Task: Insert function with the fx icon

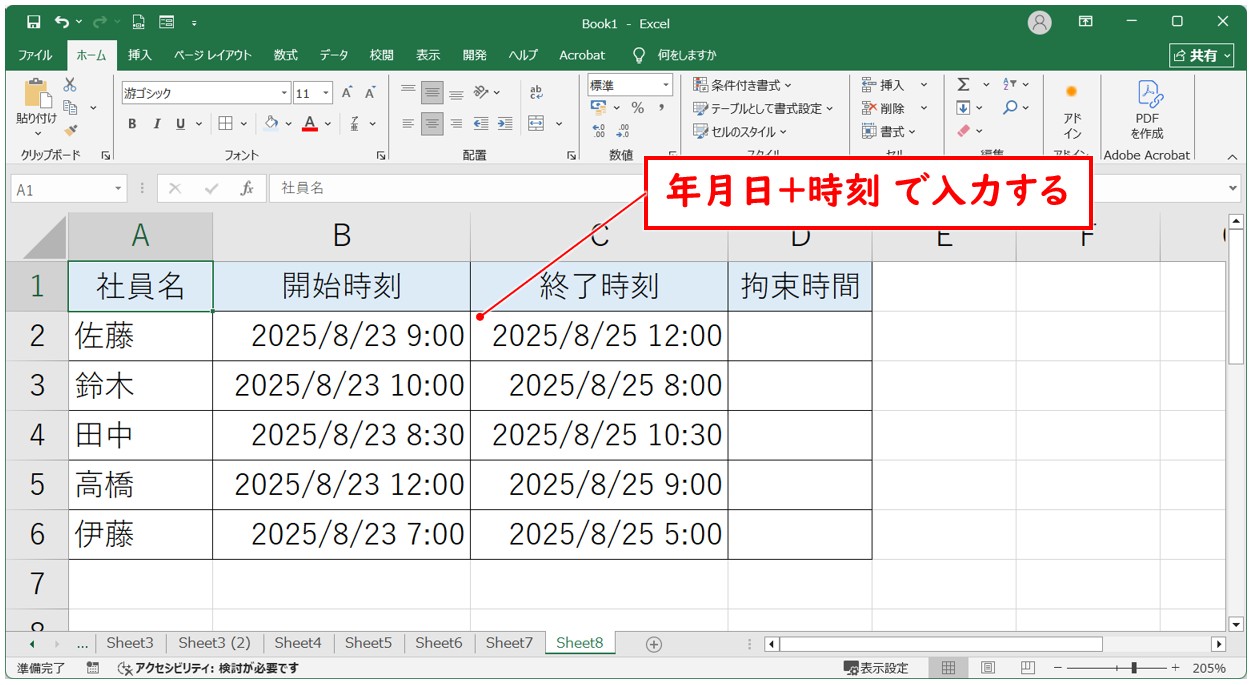Action: pyautogui.click(x=247, y=188)
